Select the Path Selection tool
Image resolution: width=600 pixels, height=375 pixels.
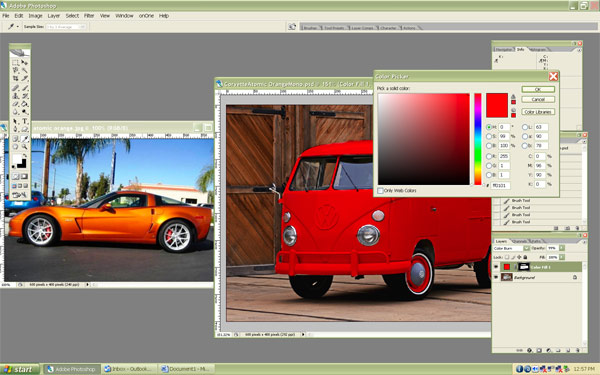pos(15,121)
